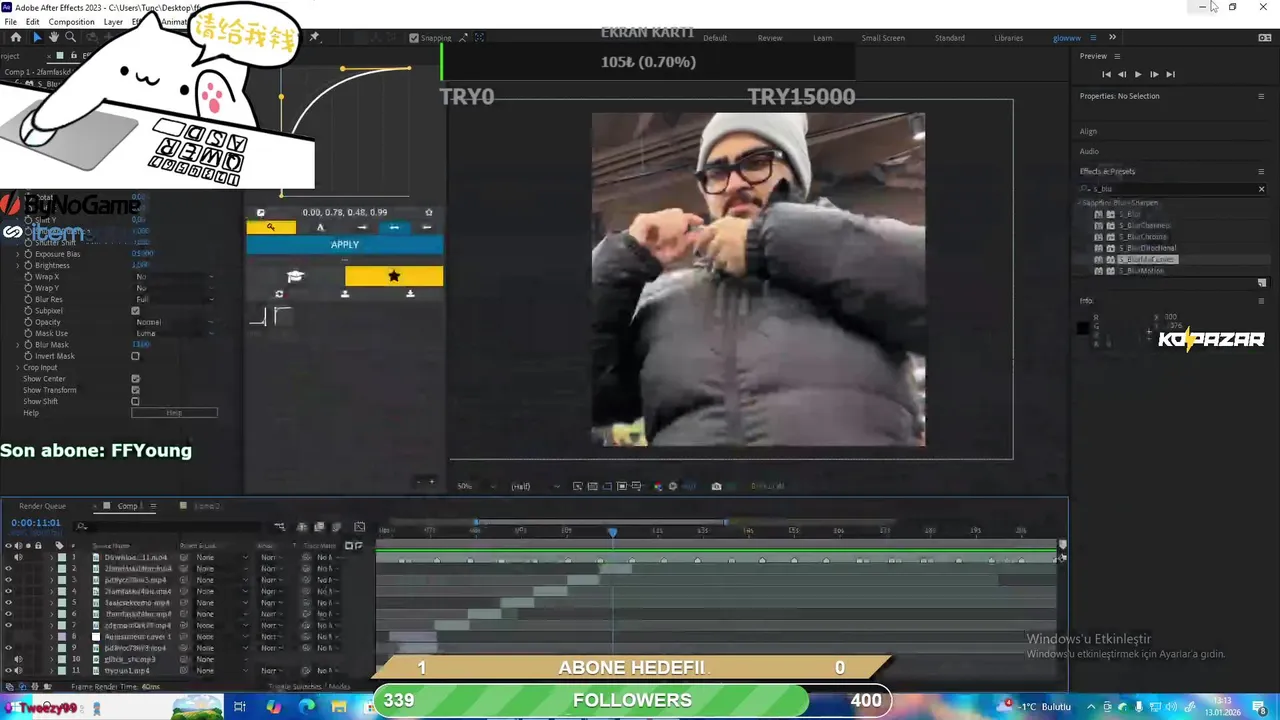
Task: Click the download preset icon in Flow panel
Action: click(x=410, y=294)
